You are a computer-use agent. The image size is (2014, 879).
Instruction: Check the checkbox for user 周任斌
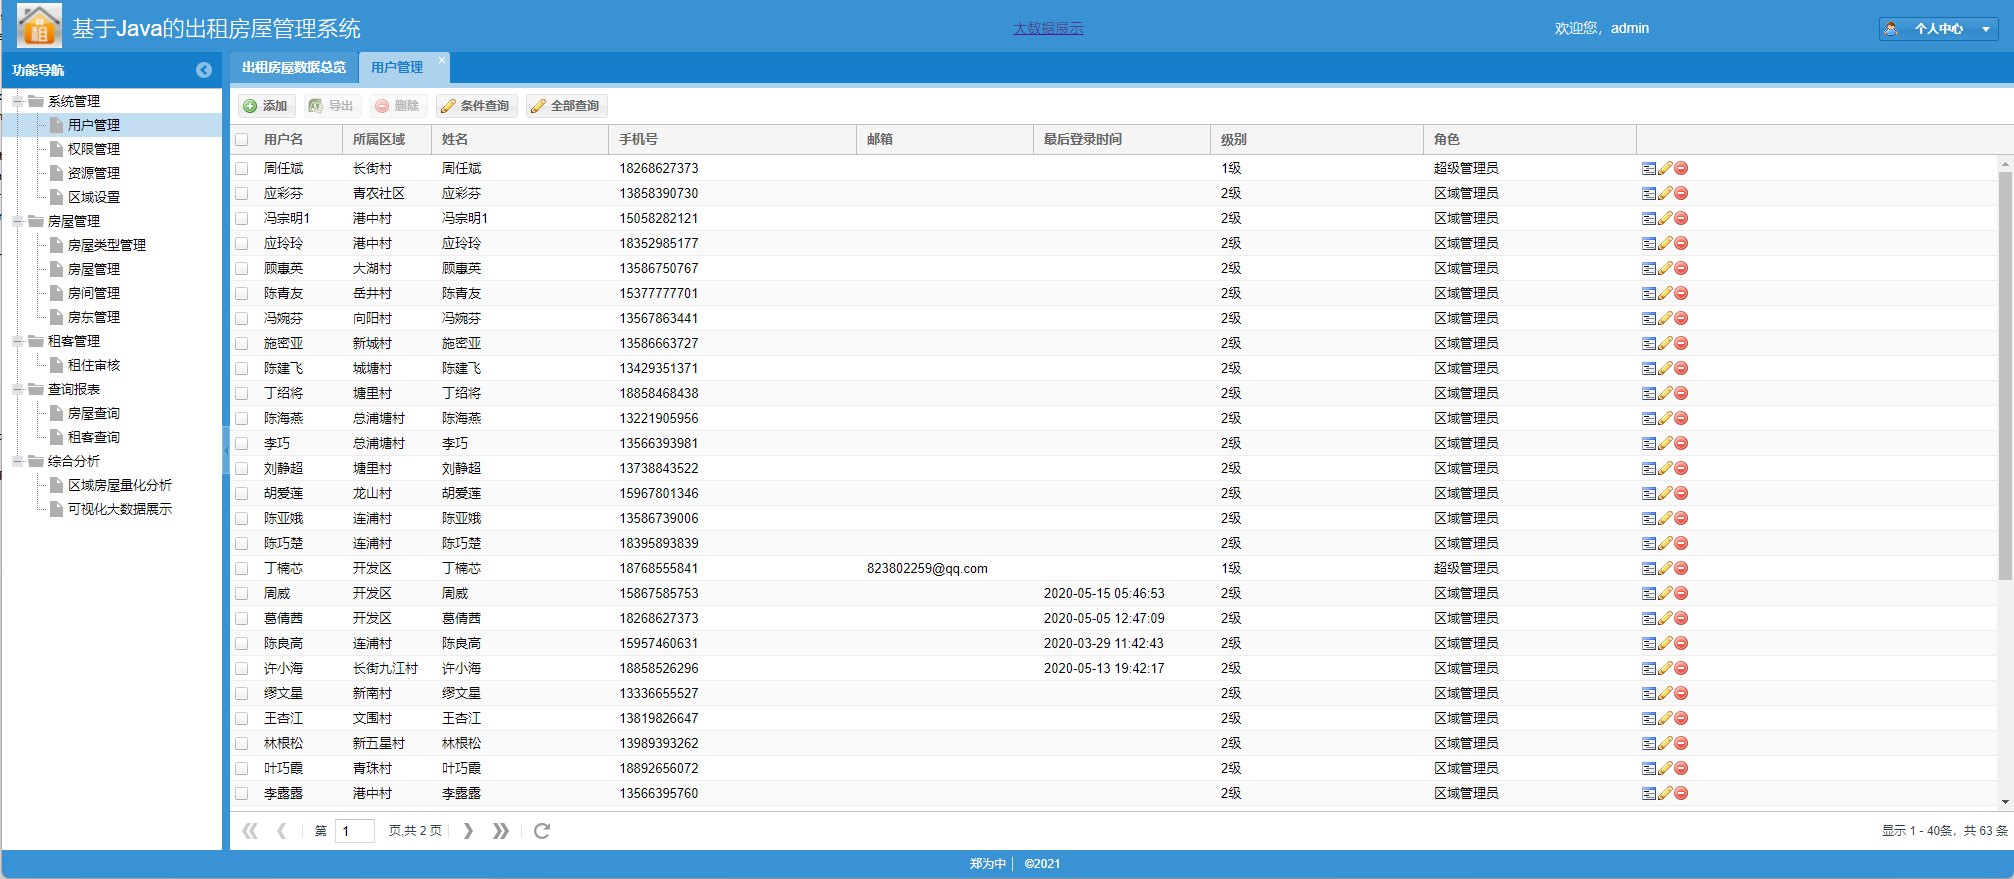click(x=242, y=168)
